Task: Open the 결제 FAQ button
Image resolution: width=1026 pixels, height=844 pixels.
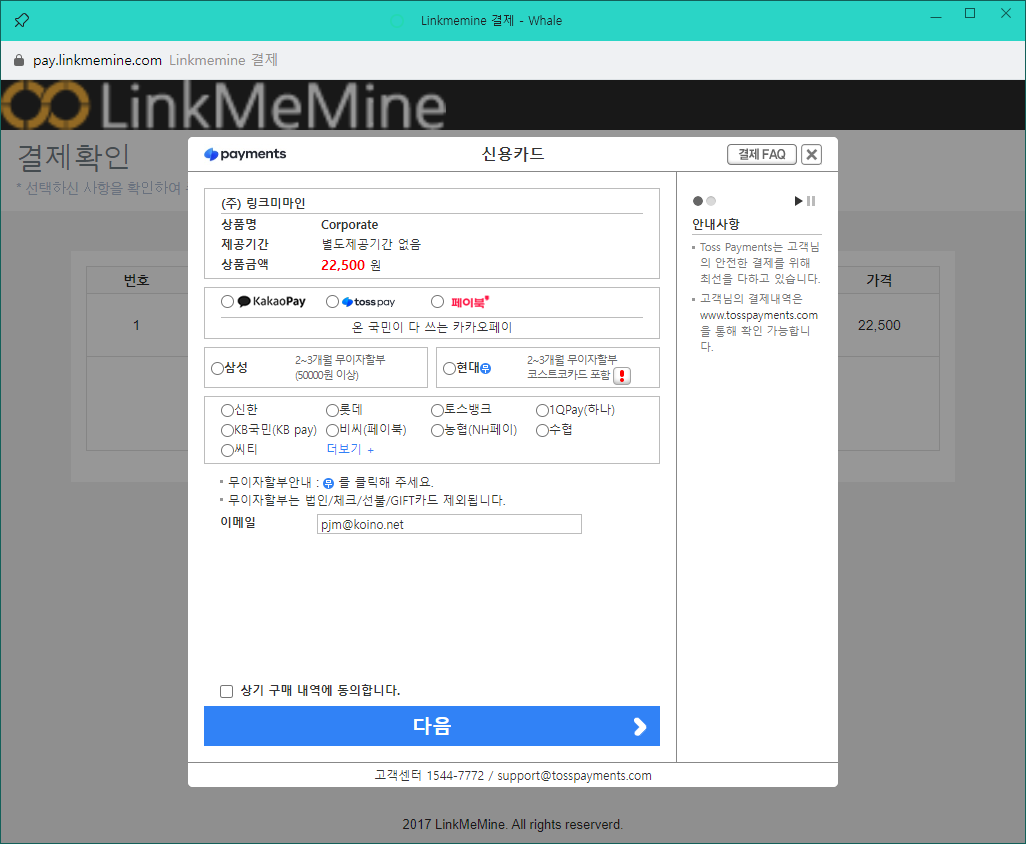Action: click(x=762, y=154)
